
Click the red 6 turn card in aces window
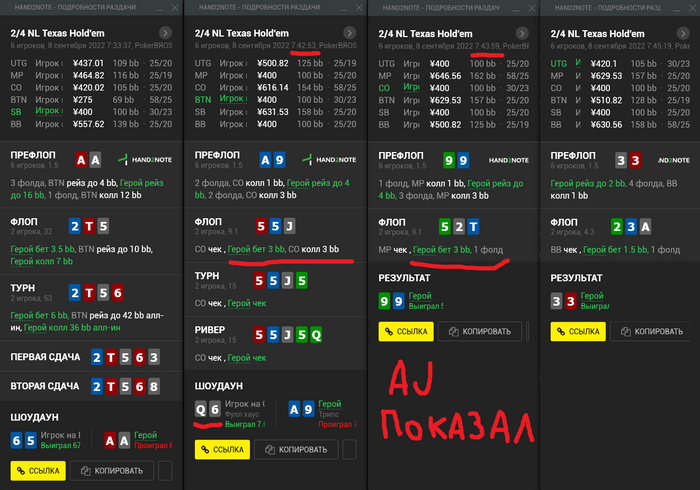(x=117, y=293)
